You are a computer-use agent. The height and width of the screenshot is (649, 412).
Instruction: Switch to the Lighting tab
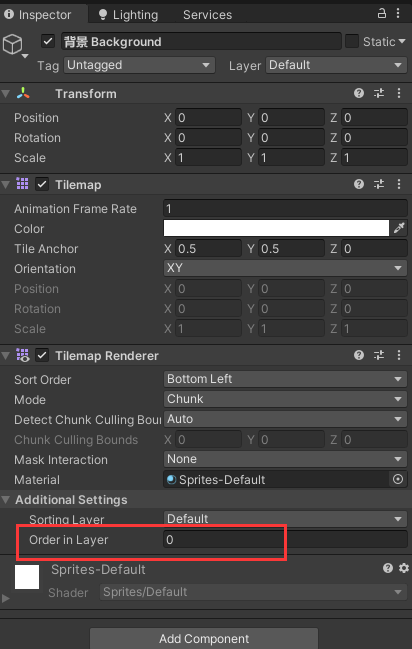click(x=128, y=14)
